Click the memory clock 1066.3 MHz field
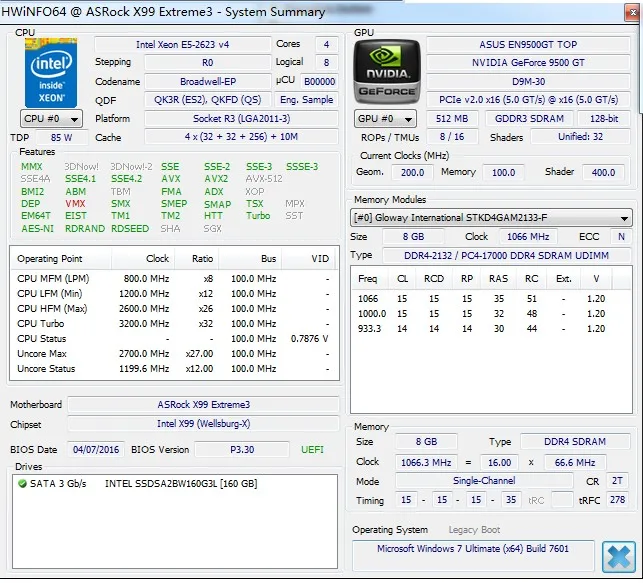Viewport: 643px width, 583px height. click(x=426, y=463)
